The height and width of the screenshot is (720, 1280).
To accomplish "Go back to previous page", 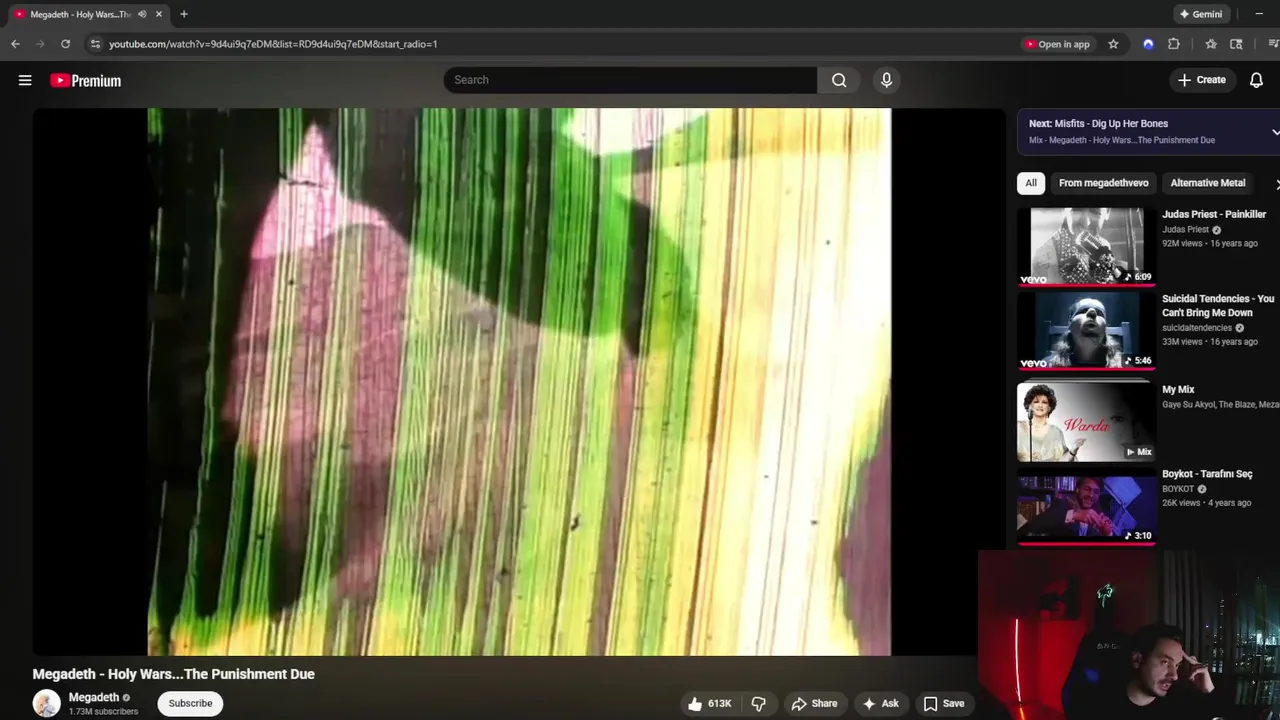I will coord(15,44).
